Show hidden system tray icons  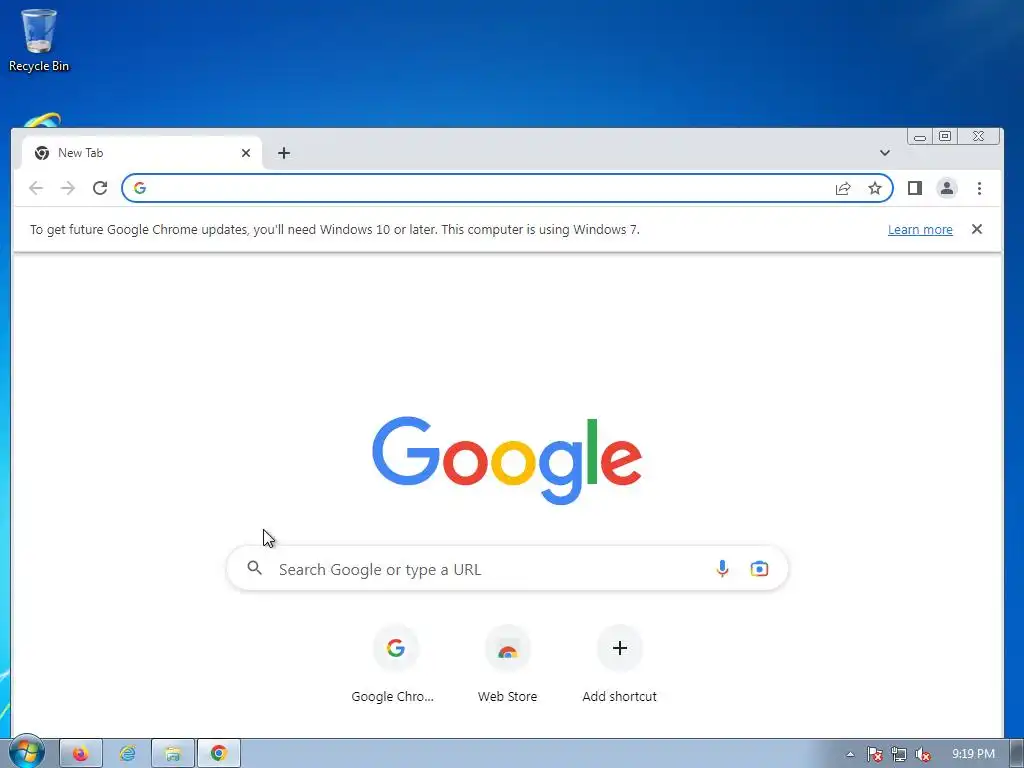point(850,754)
